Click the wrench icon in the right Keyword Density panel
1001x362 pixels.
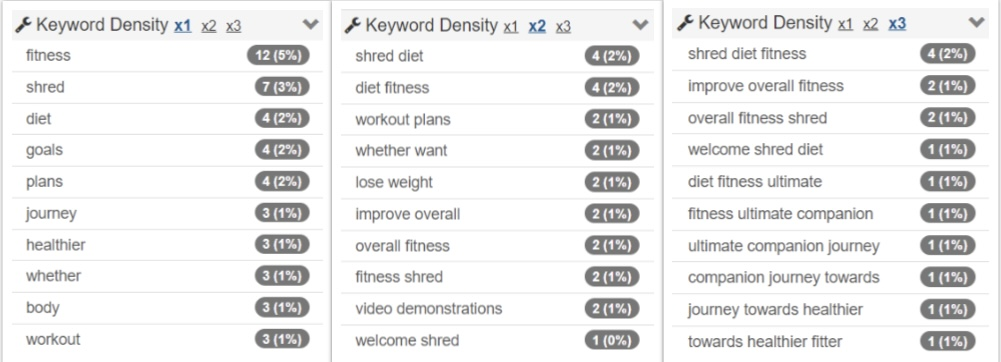685,23
